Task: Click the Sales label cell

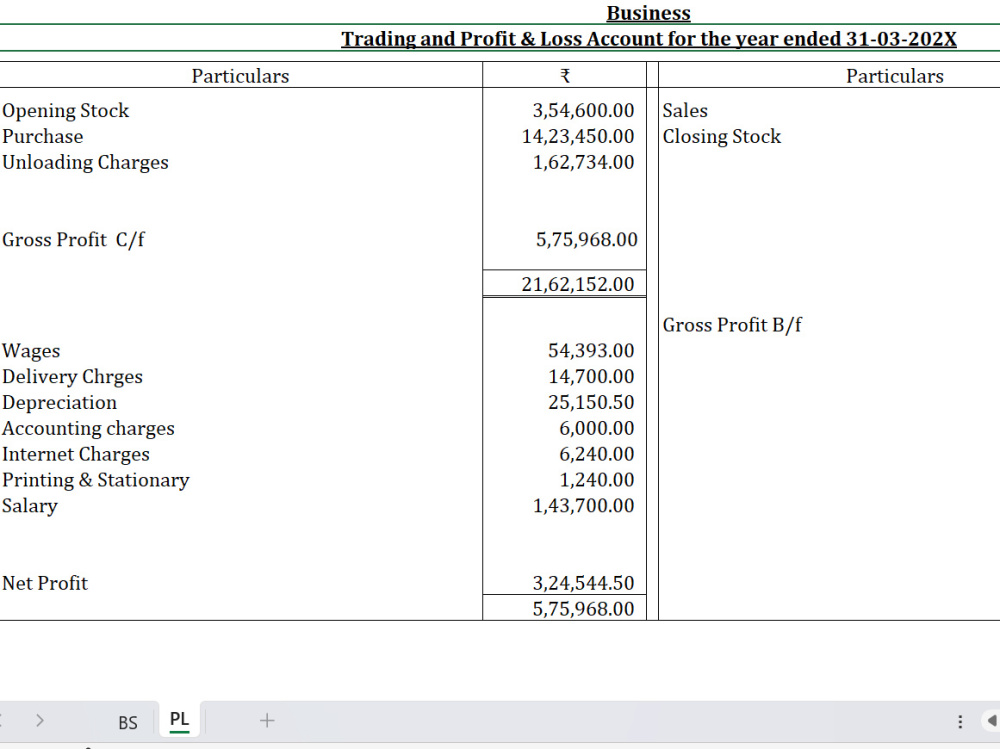Action: [685, 110]
